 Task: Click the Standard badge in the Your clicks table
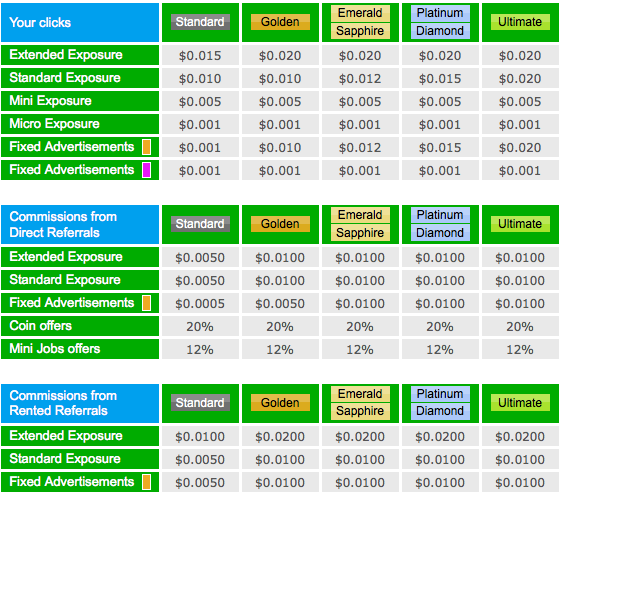point(200,22)
